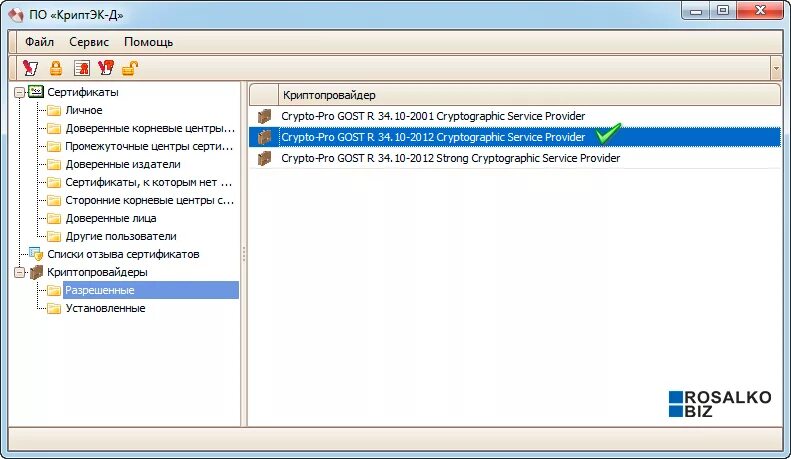Click the КриптЭК-Д application title icon
The height and width of the screenshot is (459, 791).
click(x=16, y=15)
